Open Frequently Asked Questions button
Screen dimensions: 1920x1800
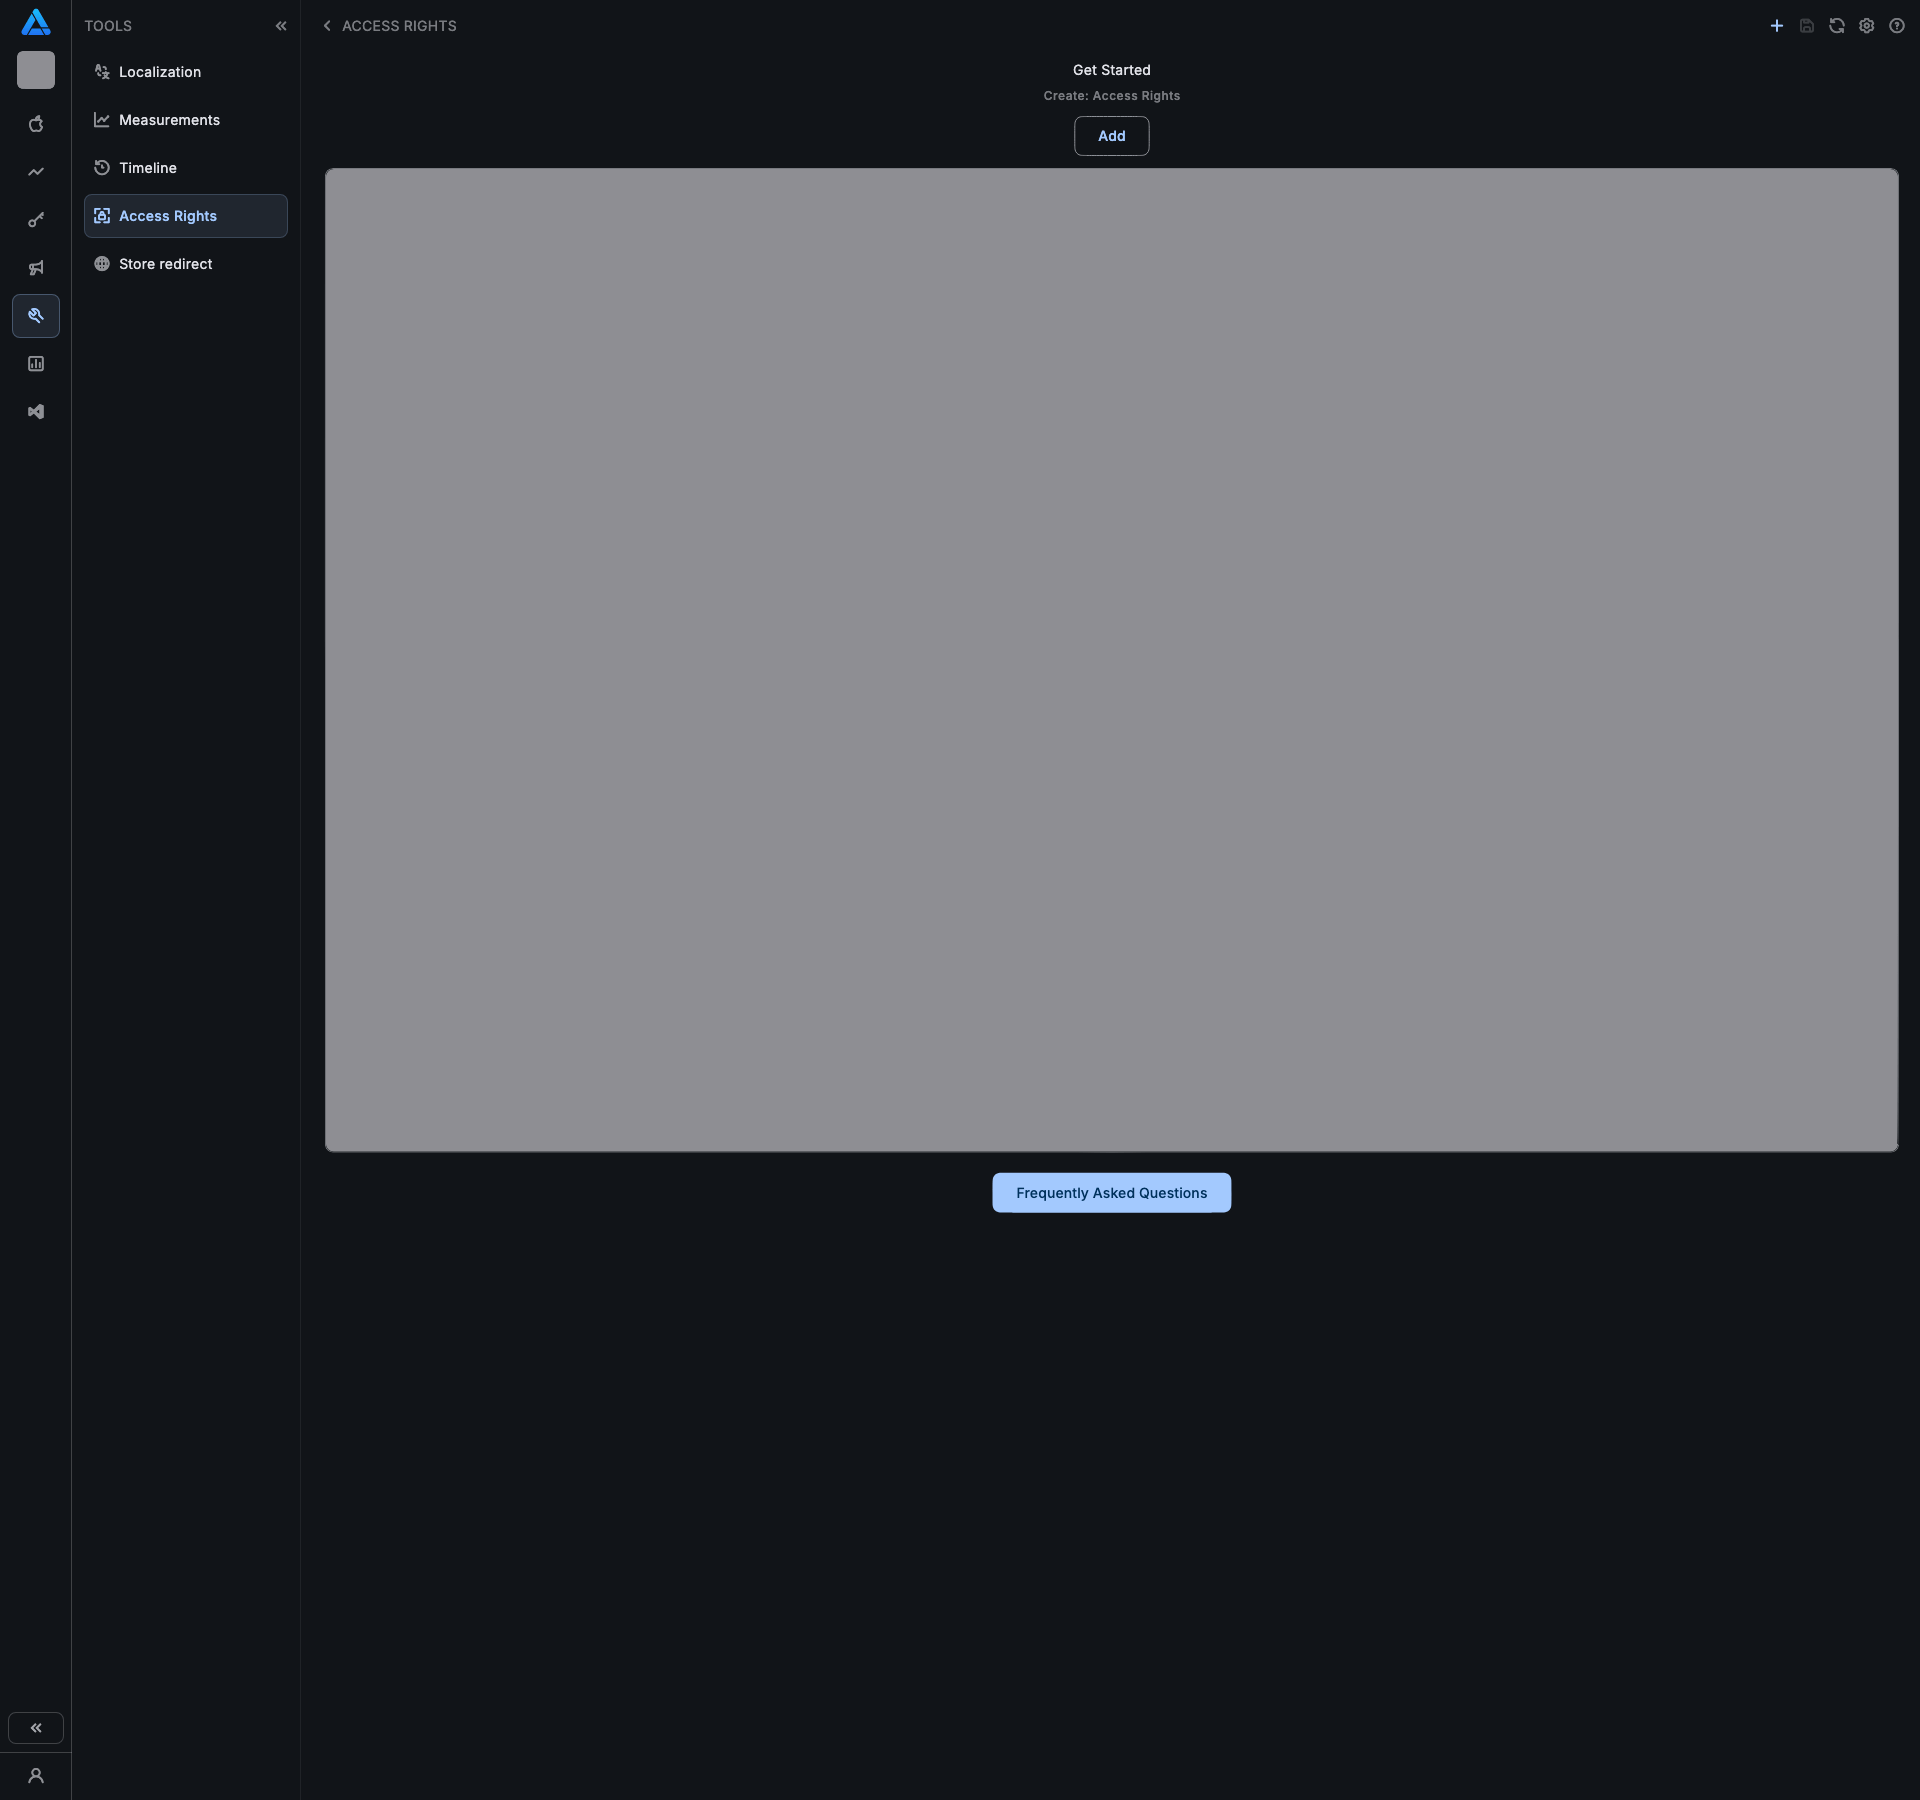coord(1111,1193)
